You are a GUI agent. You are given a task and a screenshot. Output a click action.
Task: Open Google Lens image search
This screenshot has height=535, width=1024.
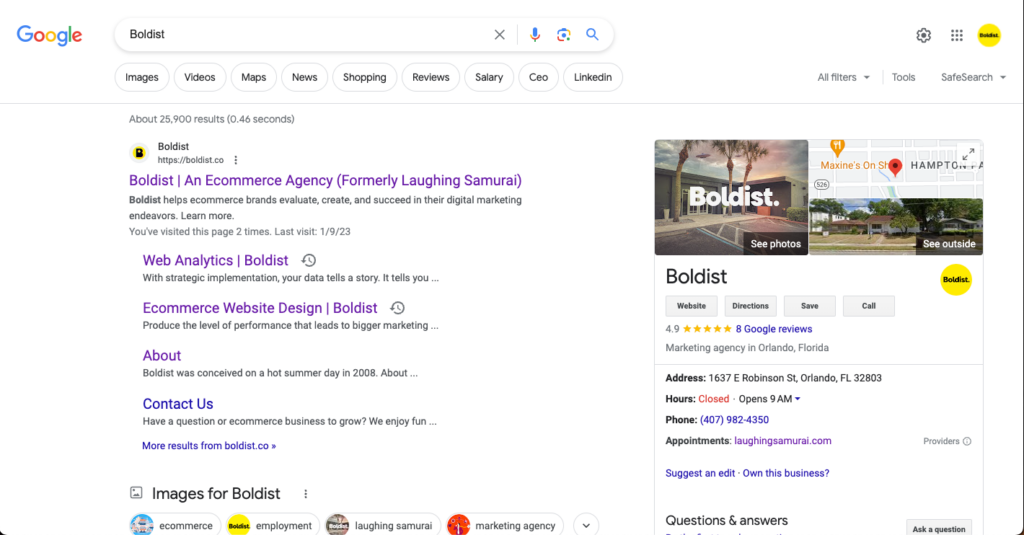point(564,35)
